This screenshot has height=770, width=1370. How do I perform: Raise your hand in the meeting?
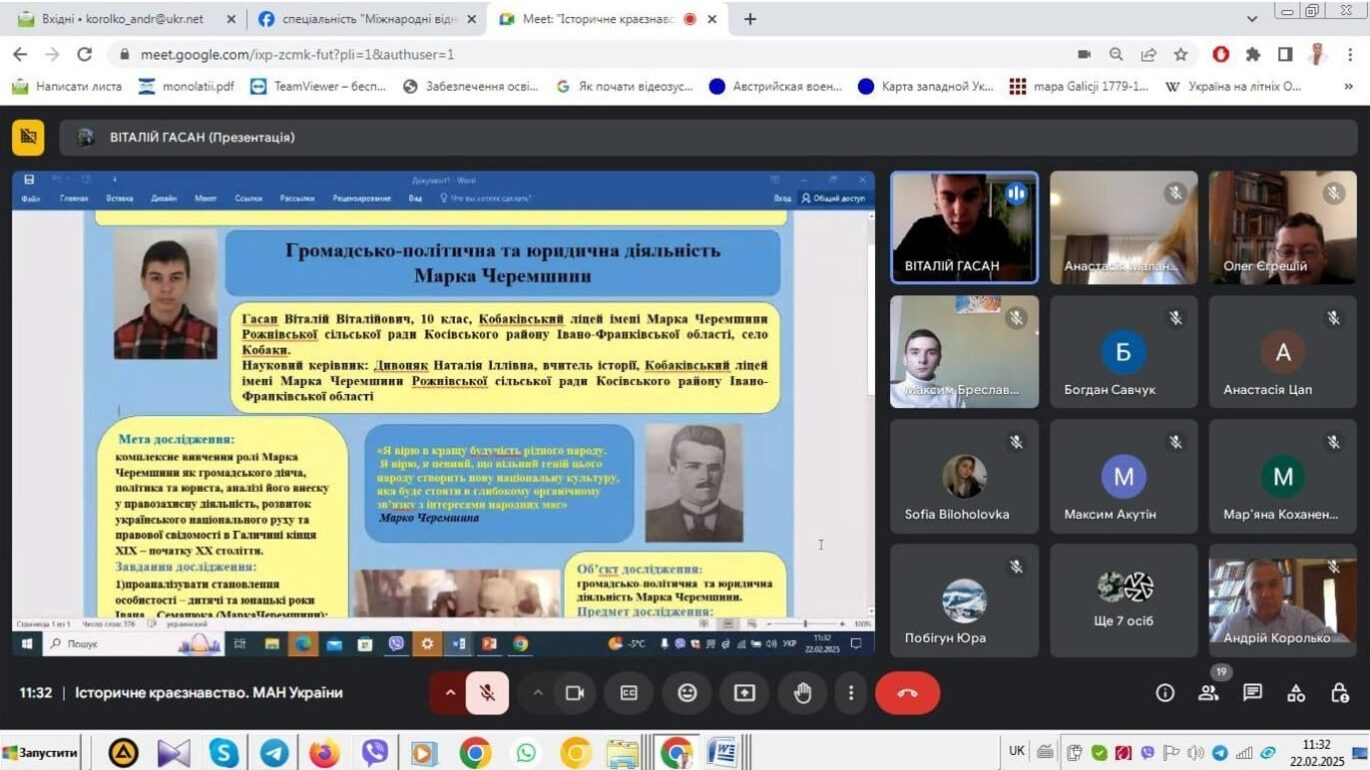coord(802,693)
